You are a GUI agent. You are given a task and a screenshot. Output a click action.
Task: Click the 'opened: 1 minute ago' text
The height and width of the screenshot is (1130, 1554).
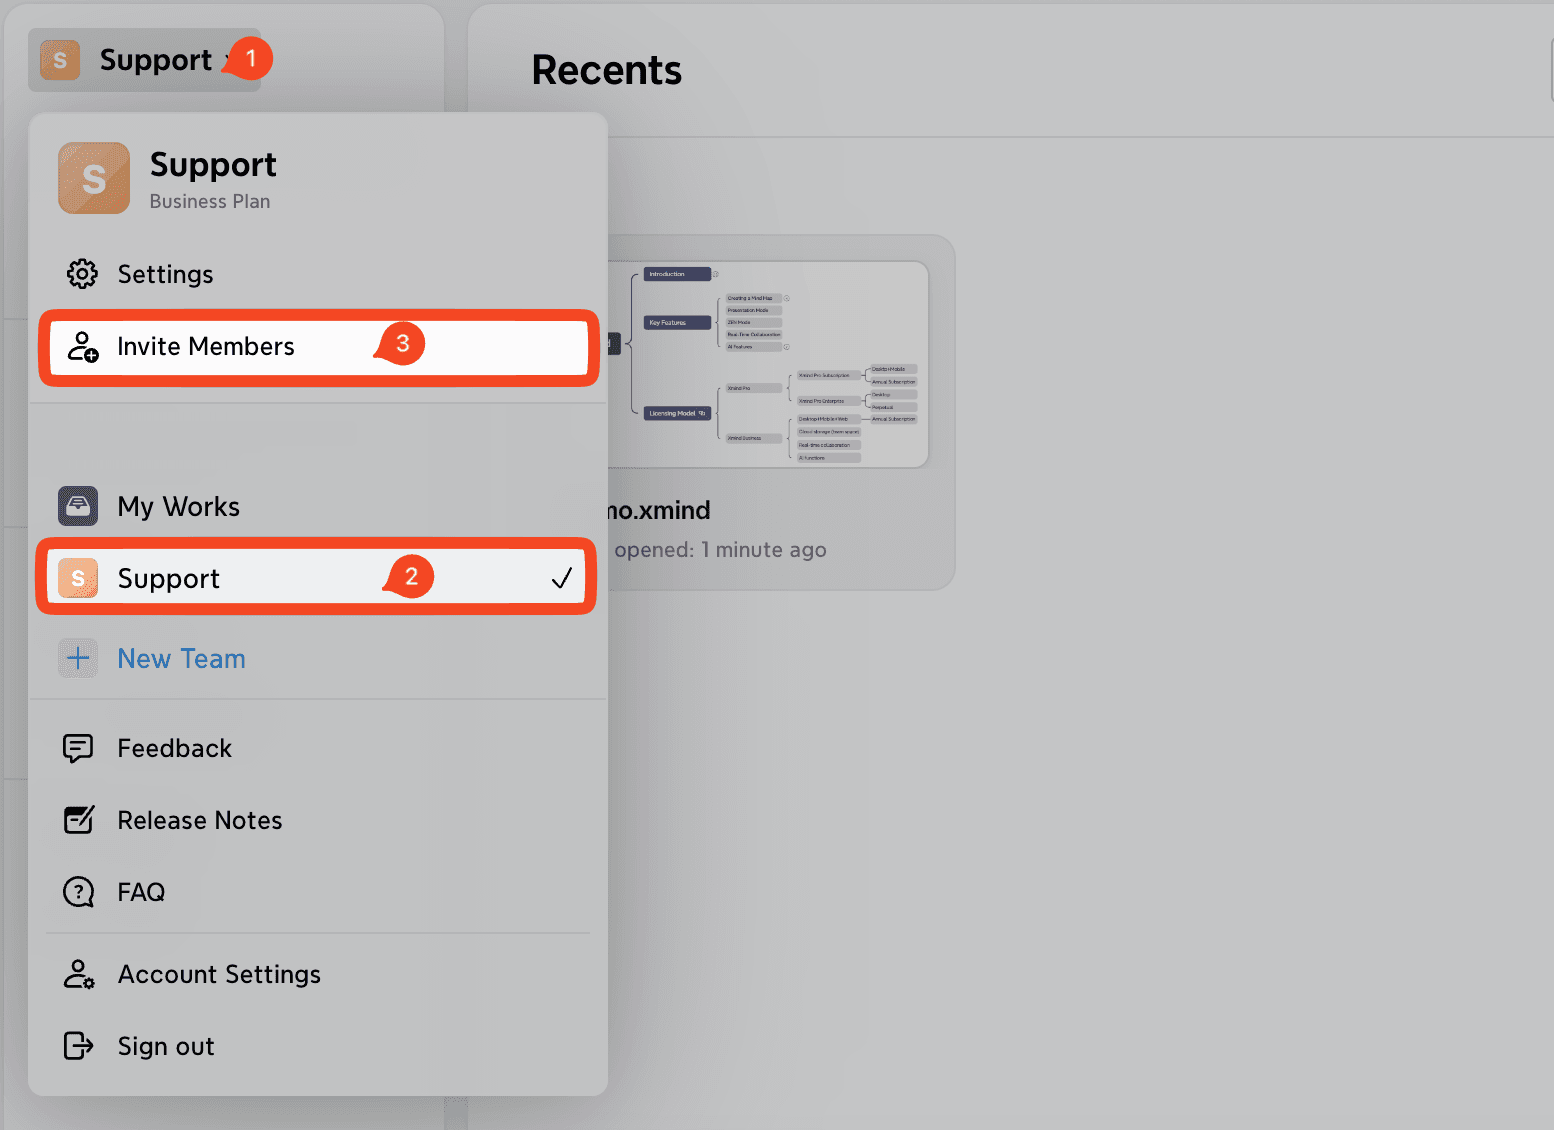click(x=720, y=550)
